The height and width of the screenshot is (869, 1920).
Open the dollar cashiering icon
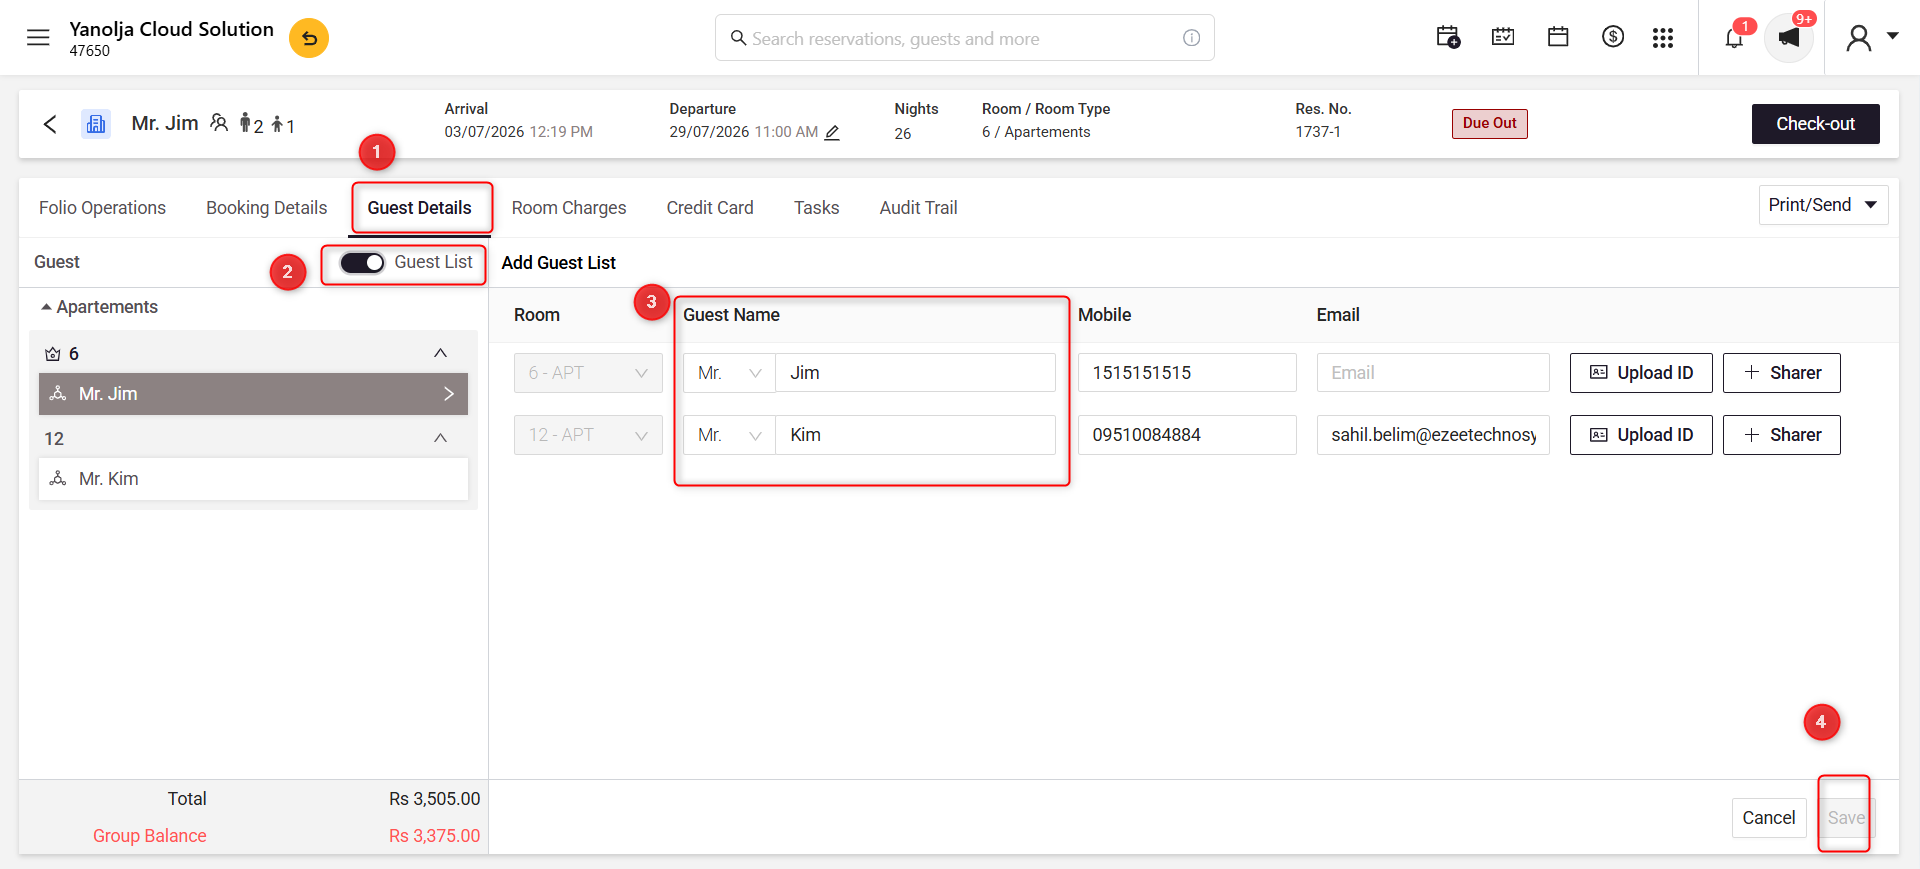click(x=1613, y=38)
